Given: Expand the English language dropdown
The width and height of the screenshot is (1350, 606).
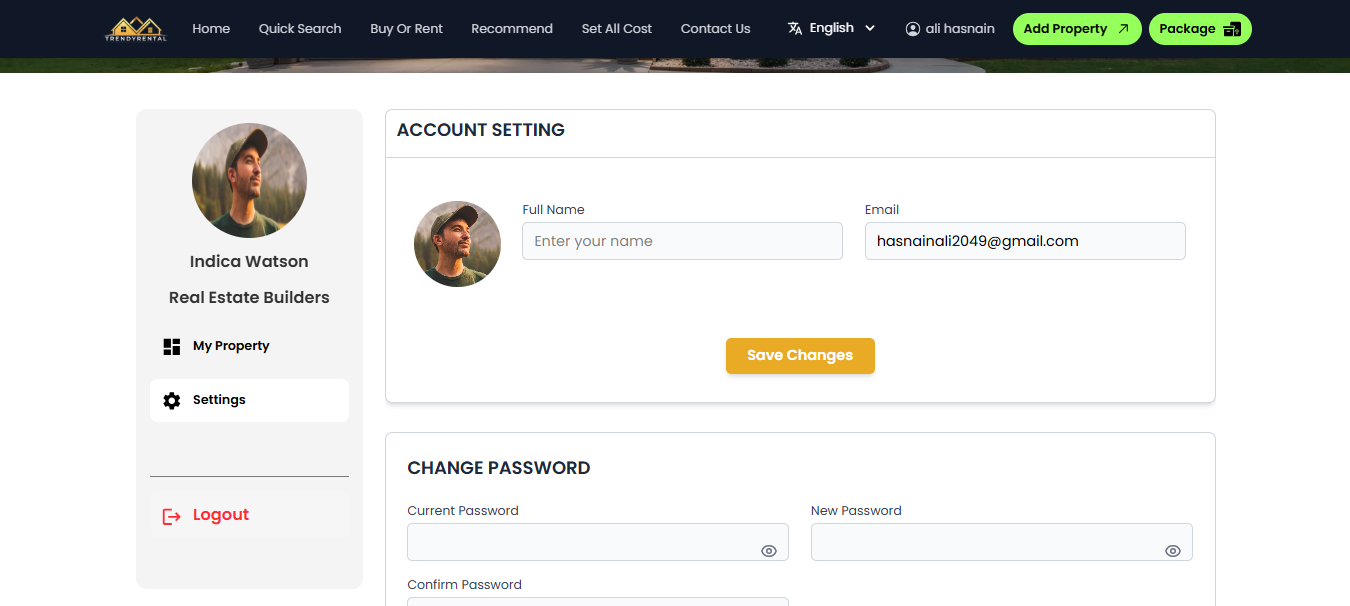Looking at the screenshot, I should (869, 29).
